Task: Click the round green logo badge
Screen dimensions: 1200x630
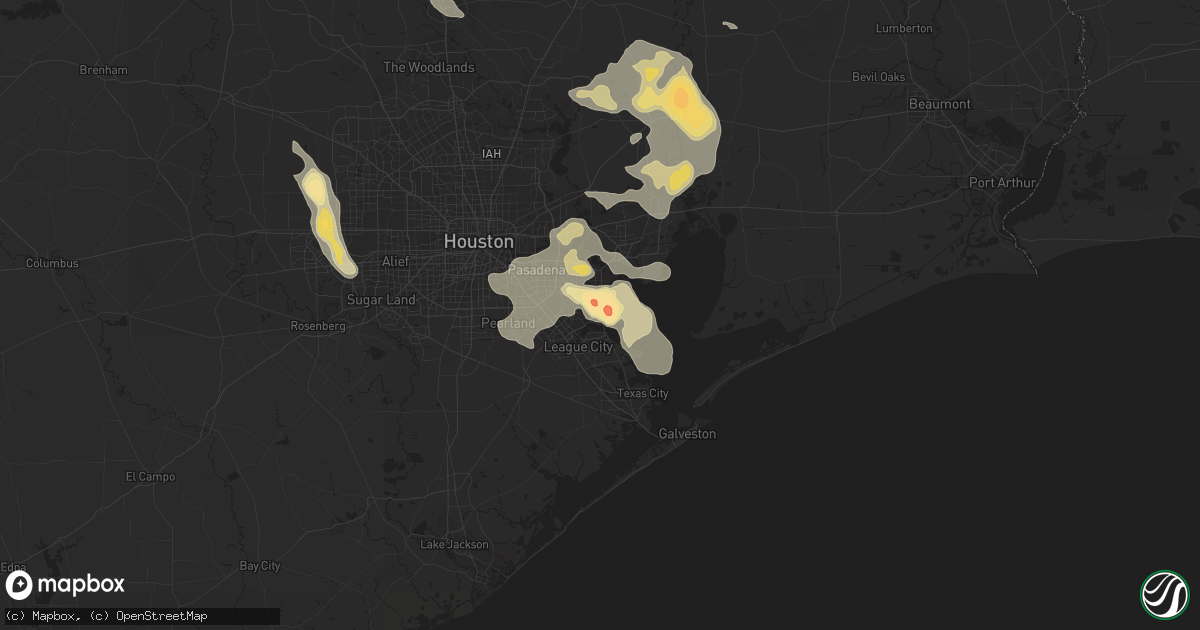Action: pyautogui.click(x=1164, y=594)
